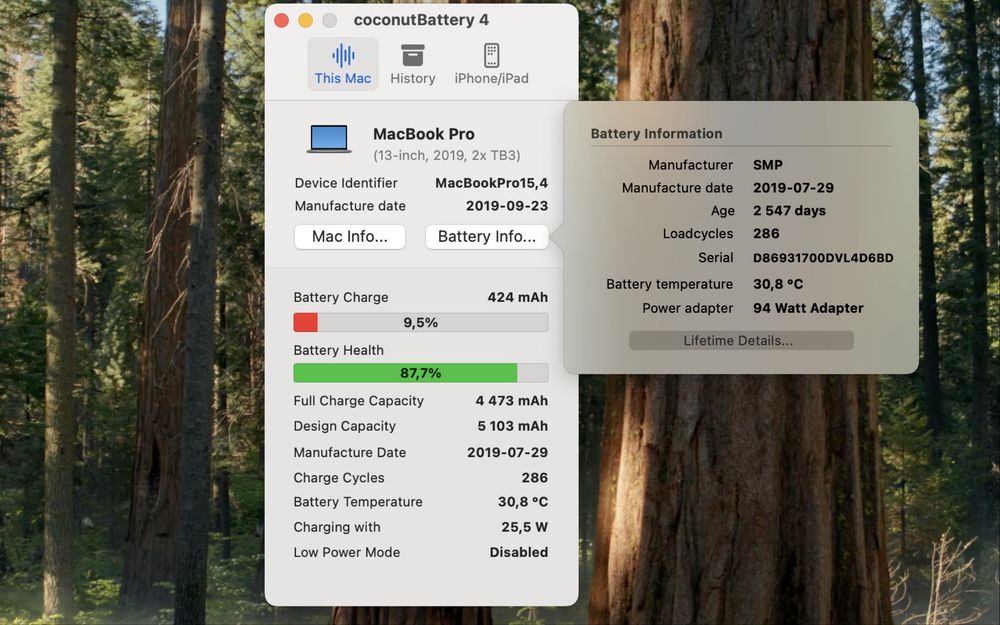Click the MacBook Pro laptop icon
Viewport: 1000px width, 625px height.
point(329,139)
